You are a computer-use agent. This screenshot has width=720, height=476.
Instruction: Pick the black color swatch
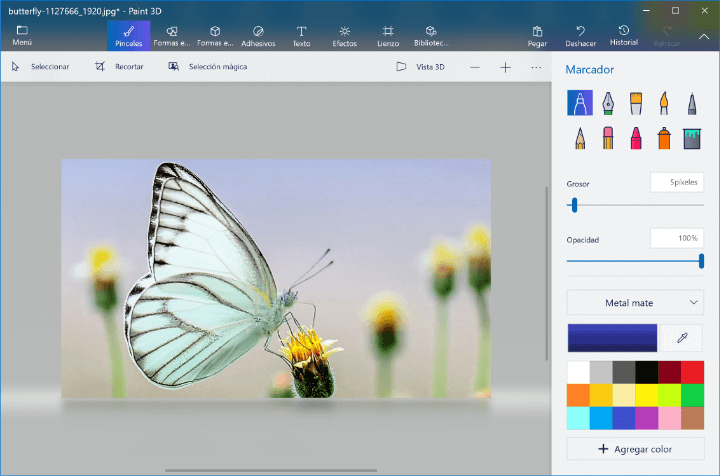[x=647, y=372]
